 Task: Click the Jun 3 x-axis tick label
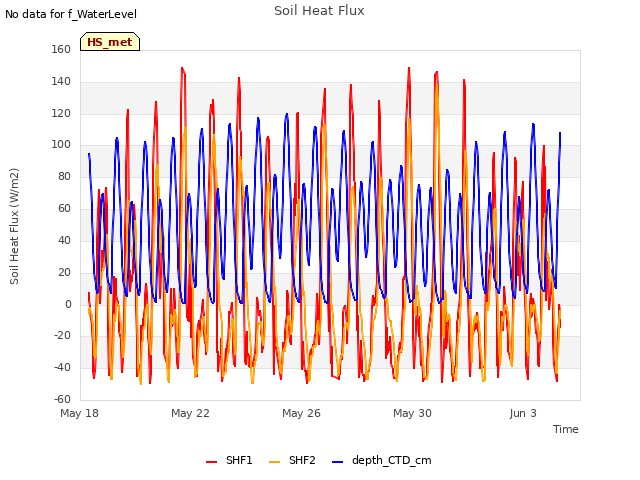[x=523, y=413]
